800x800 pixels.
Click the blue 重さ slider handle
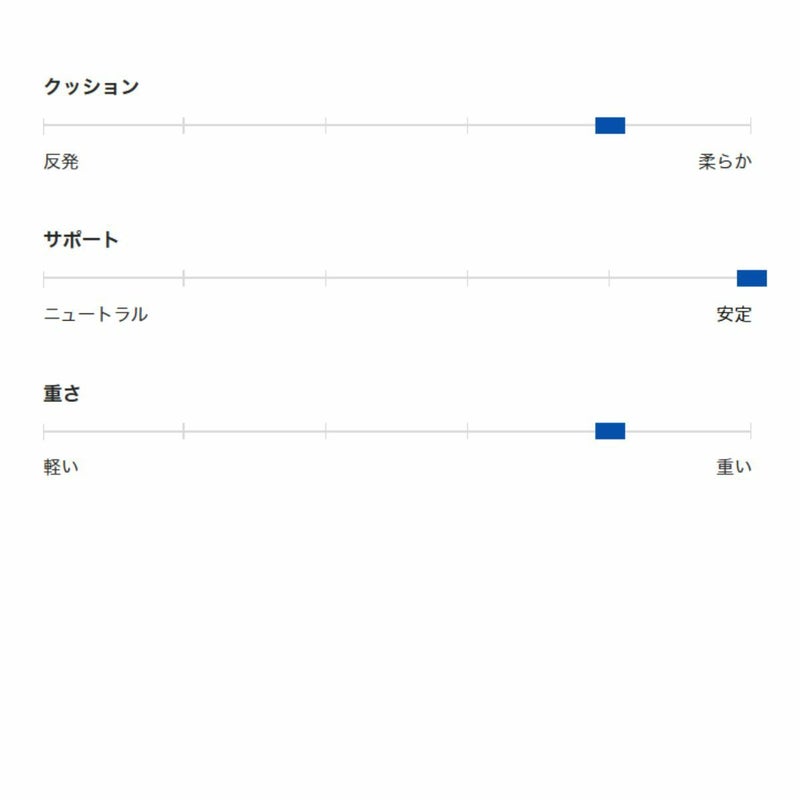(x=610, y=431)
